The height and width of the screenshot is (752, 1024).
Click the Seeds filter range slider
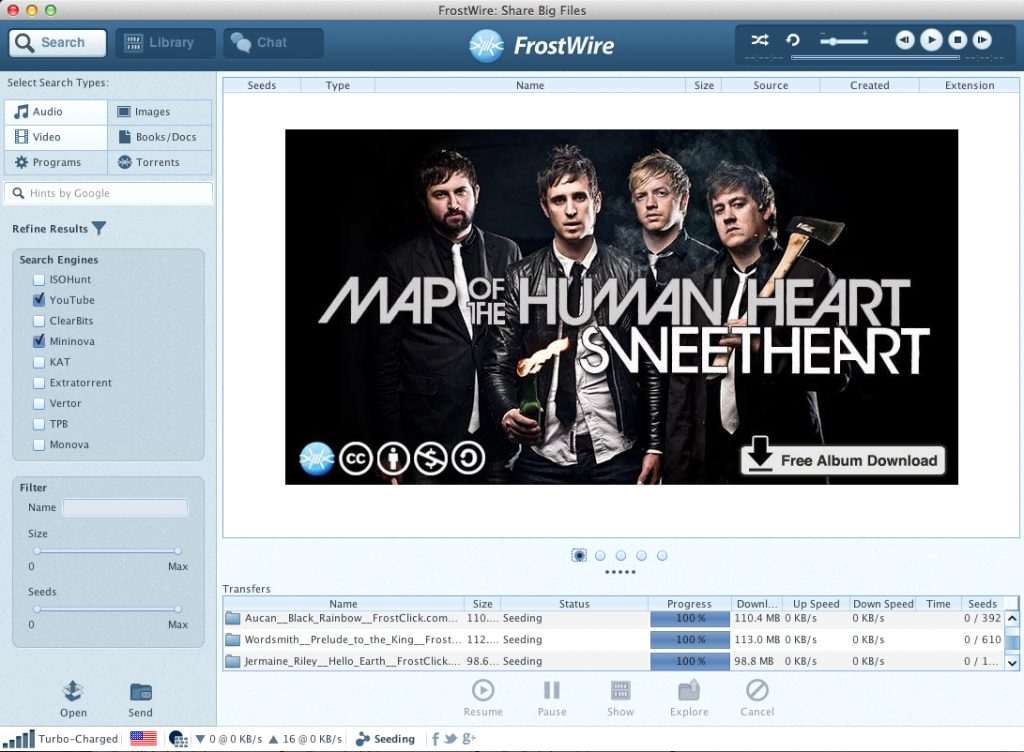107,609
